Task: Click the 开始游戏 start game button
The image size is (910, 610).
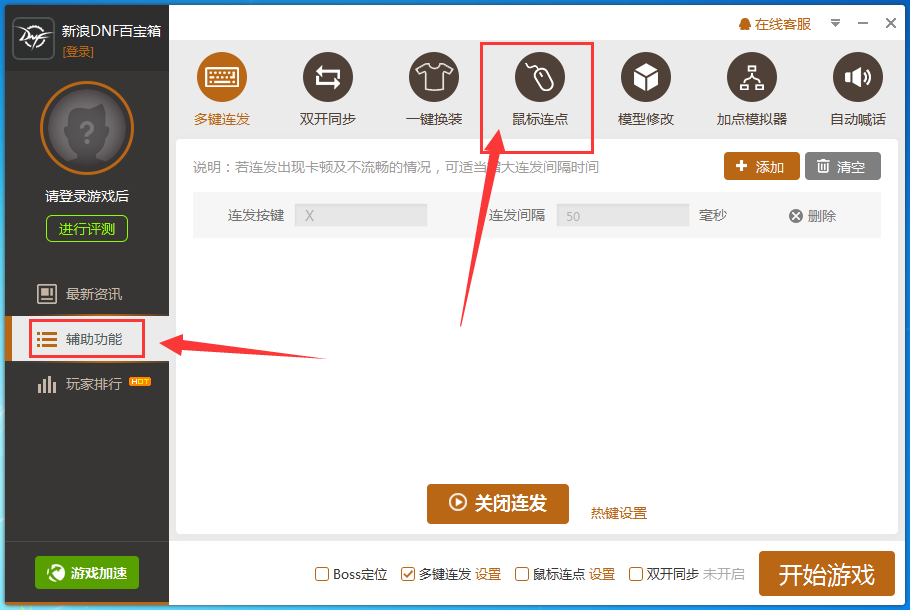Action: pyautogui.click(x=826, y=573)
